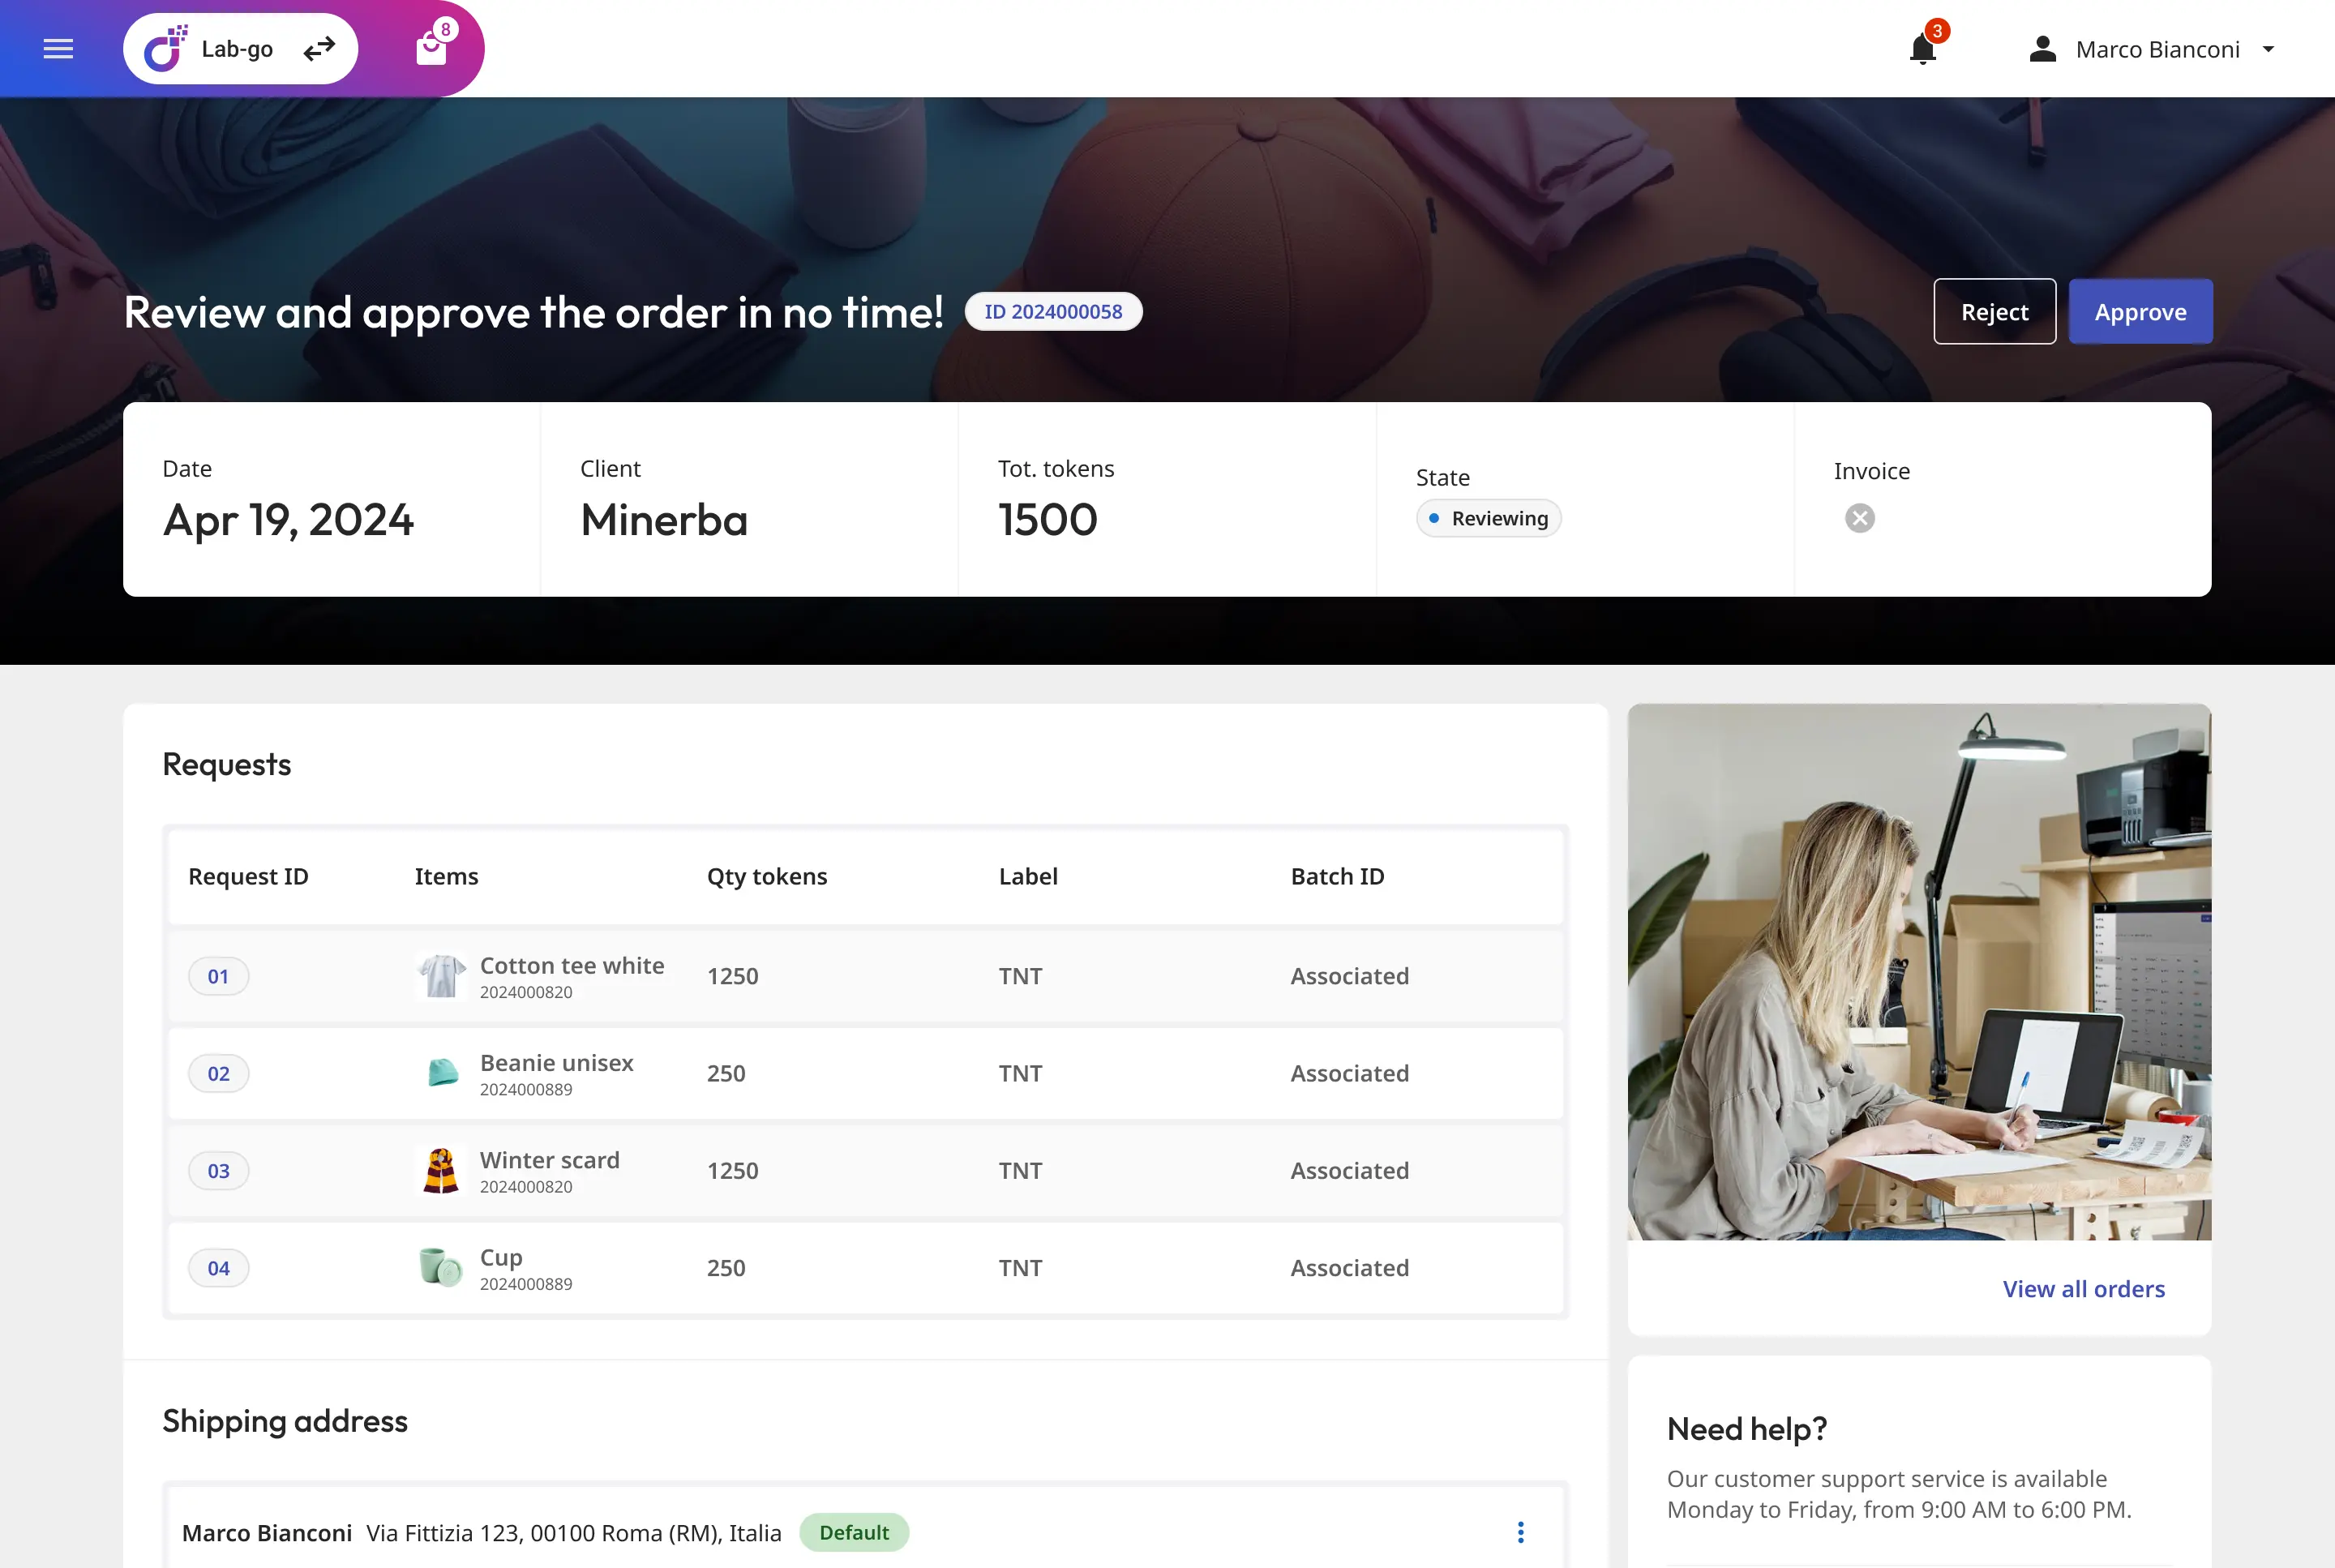Approve the order
This screenshot has height=1568, width=2335.
click(x=2140, y=312)
